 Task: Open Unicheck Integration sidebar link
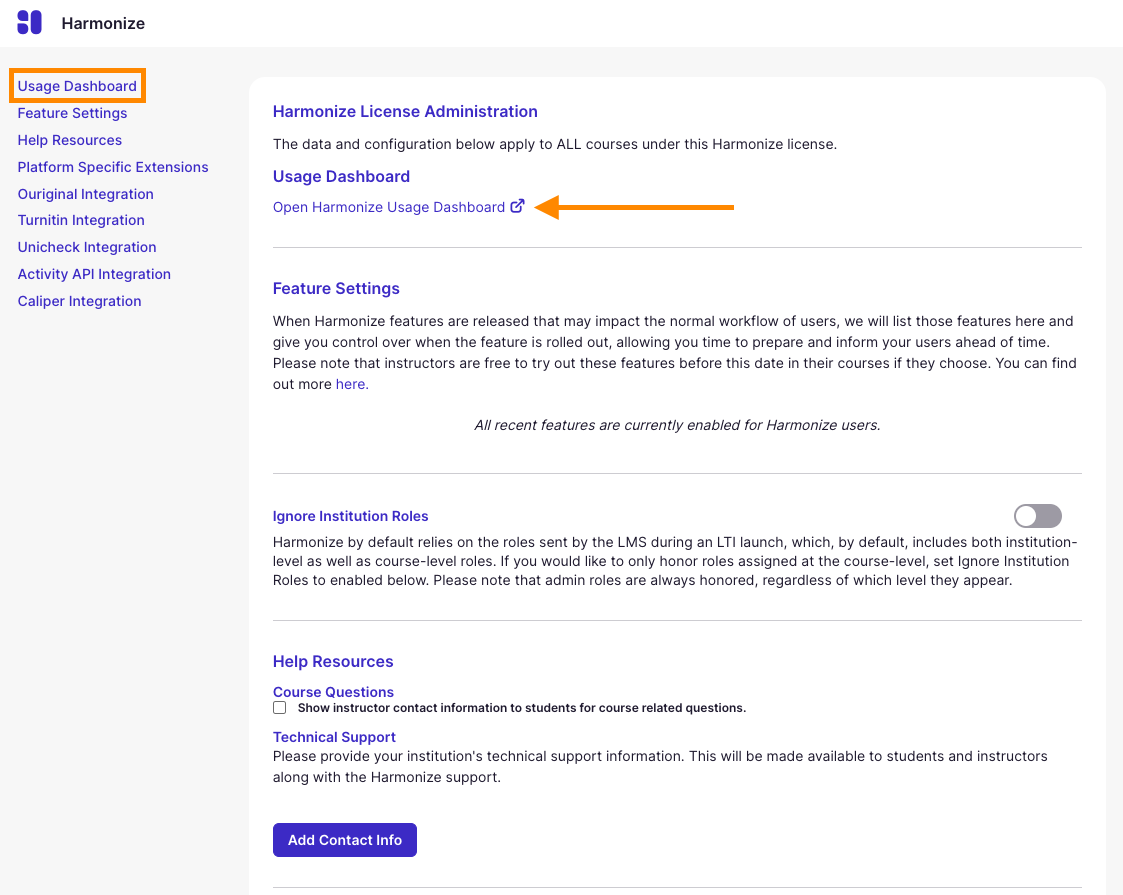point(87,247)
